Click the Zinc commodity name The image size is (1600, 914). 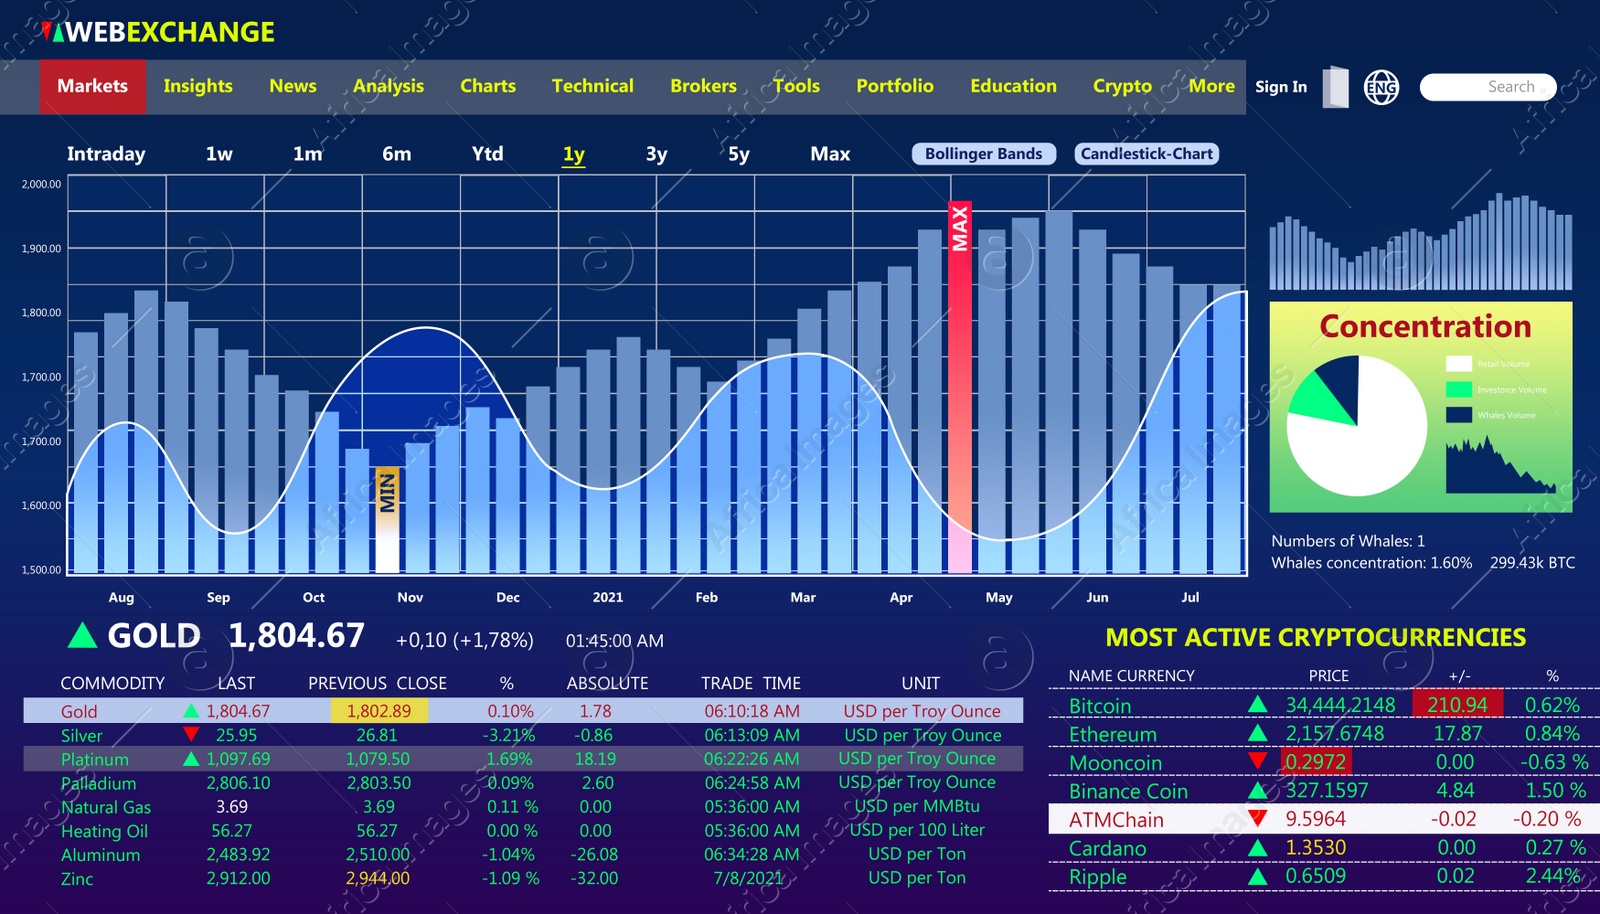pyautogui.click(x=77, y=879)
